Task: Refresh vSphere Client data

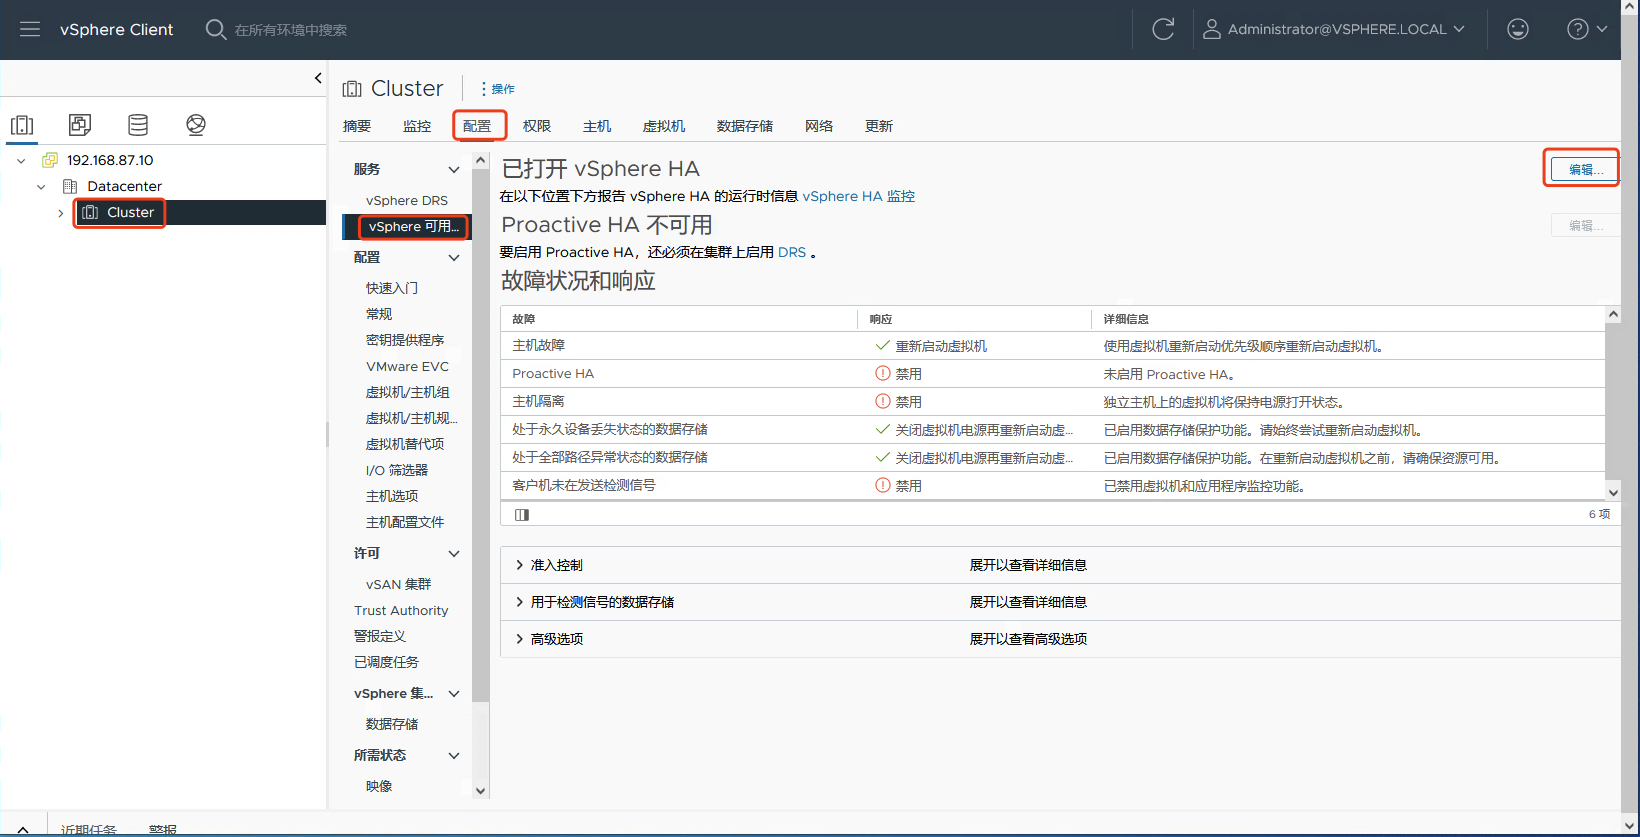Action: click(1163, 29)
